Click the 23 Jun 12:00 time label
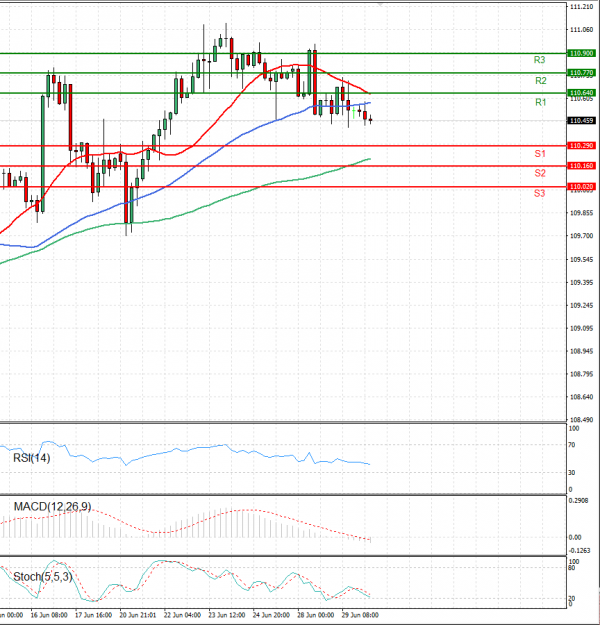The image size is (600, 625). click(226, 615)
